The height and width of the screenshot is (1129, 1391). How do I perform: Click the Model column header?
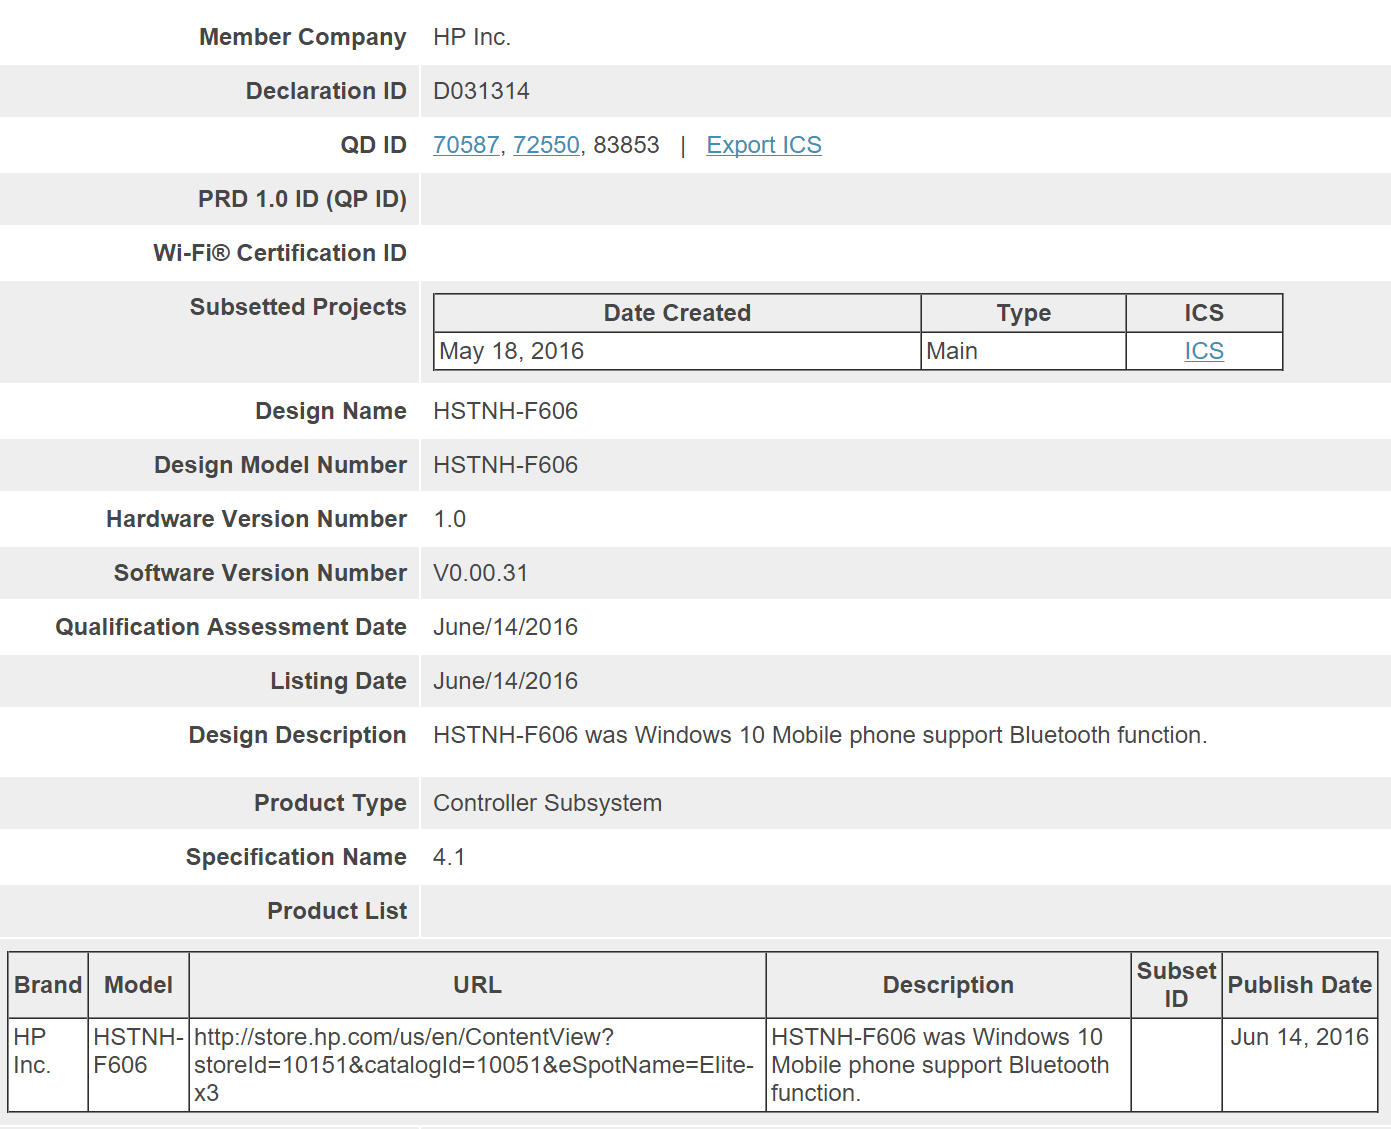139,985
